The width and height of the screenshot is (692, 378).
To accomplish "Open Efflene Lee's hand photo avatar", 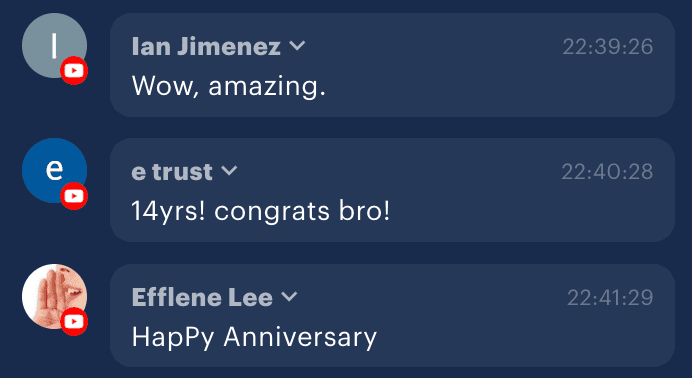I will [x=54, y=296].
